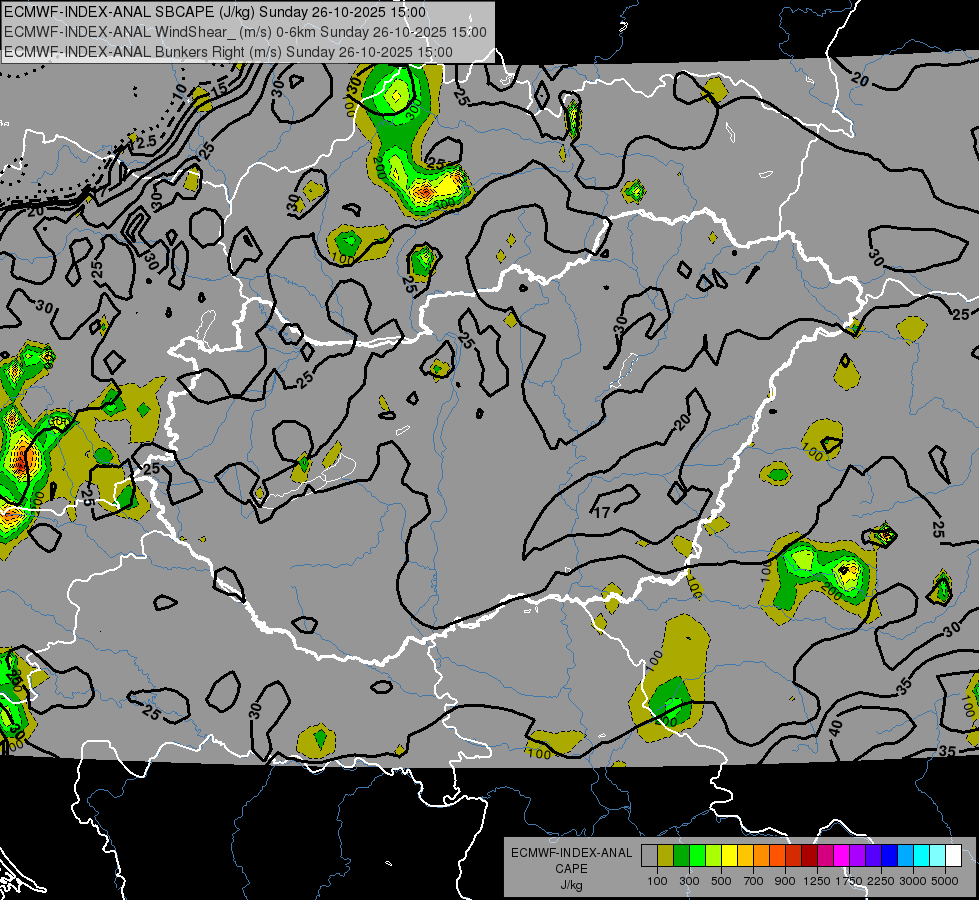Click the 100 legend tick value
This screenshot has height=900, width=979.
(x=657, y=881)
